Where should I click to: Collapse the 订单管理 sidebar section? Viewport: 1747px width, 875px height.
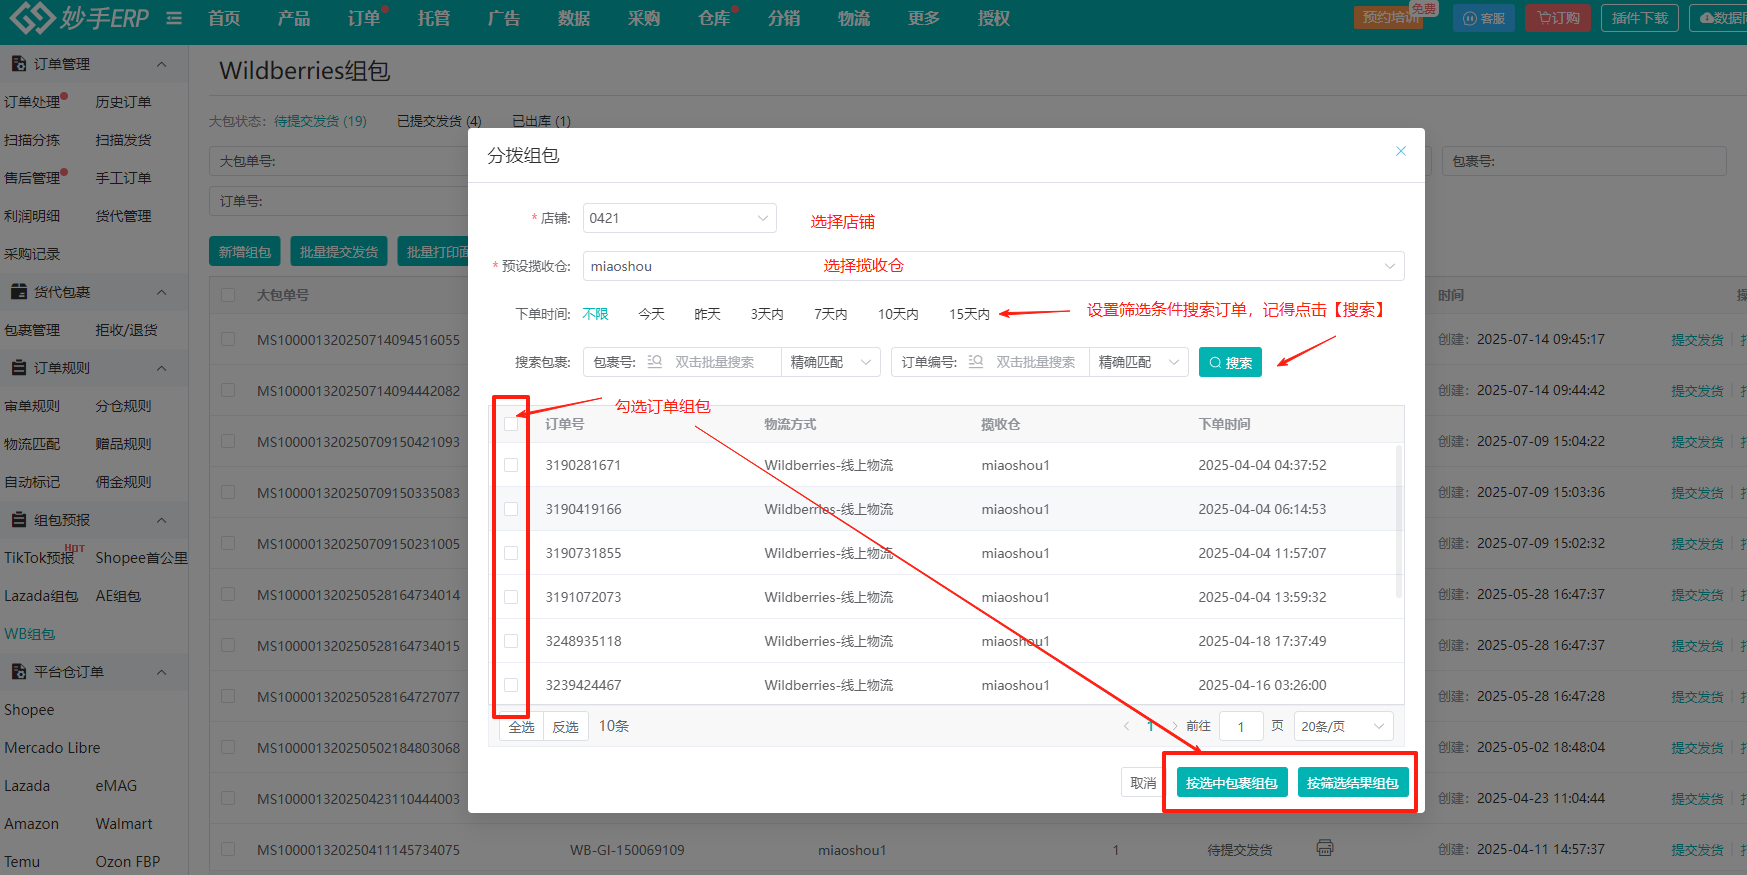coord(161,64)
